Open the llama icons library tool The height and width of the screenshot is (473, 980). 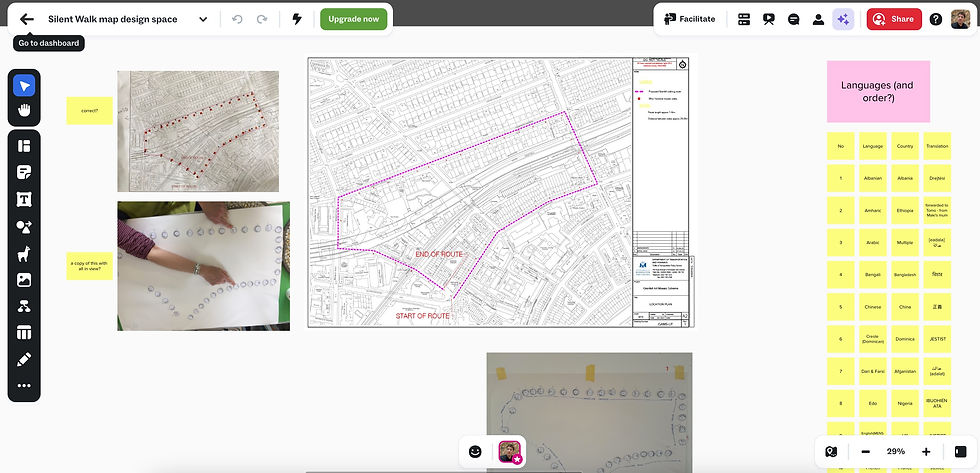click(x=24, y=253)
